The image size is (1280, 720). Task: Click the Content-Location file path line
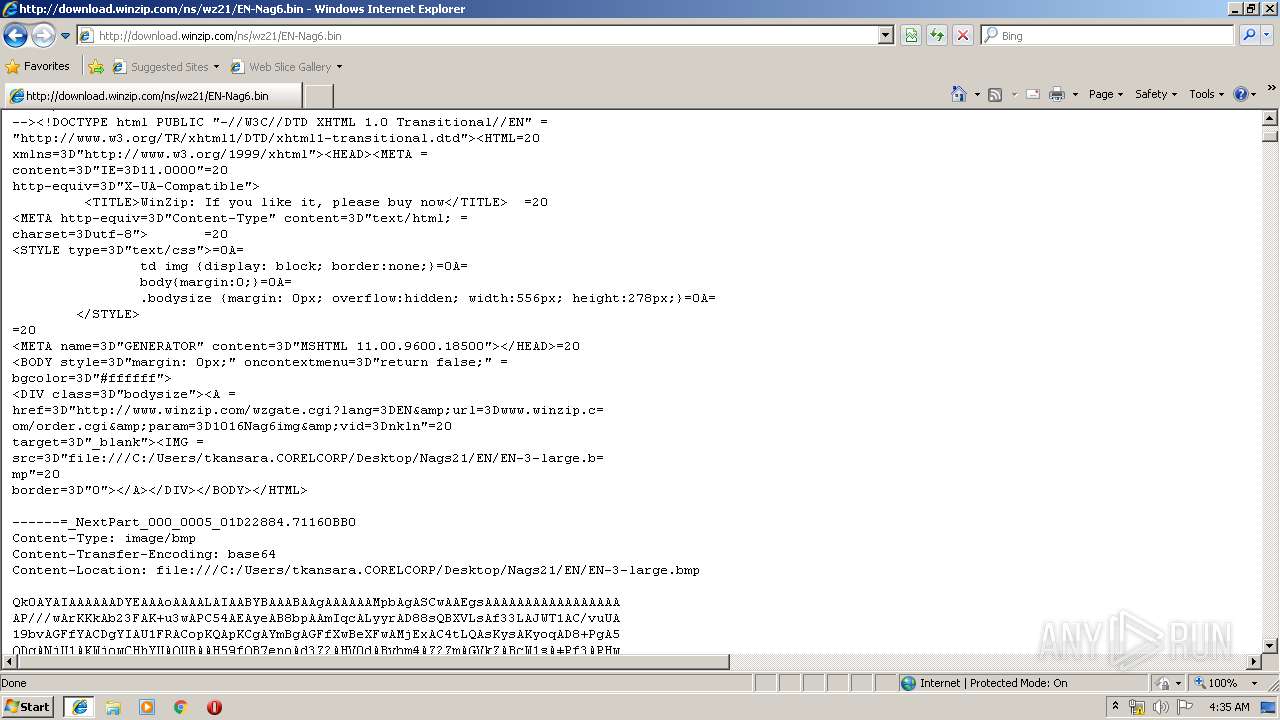[356, 570]
